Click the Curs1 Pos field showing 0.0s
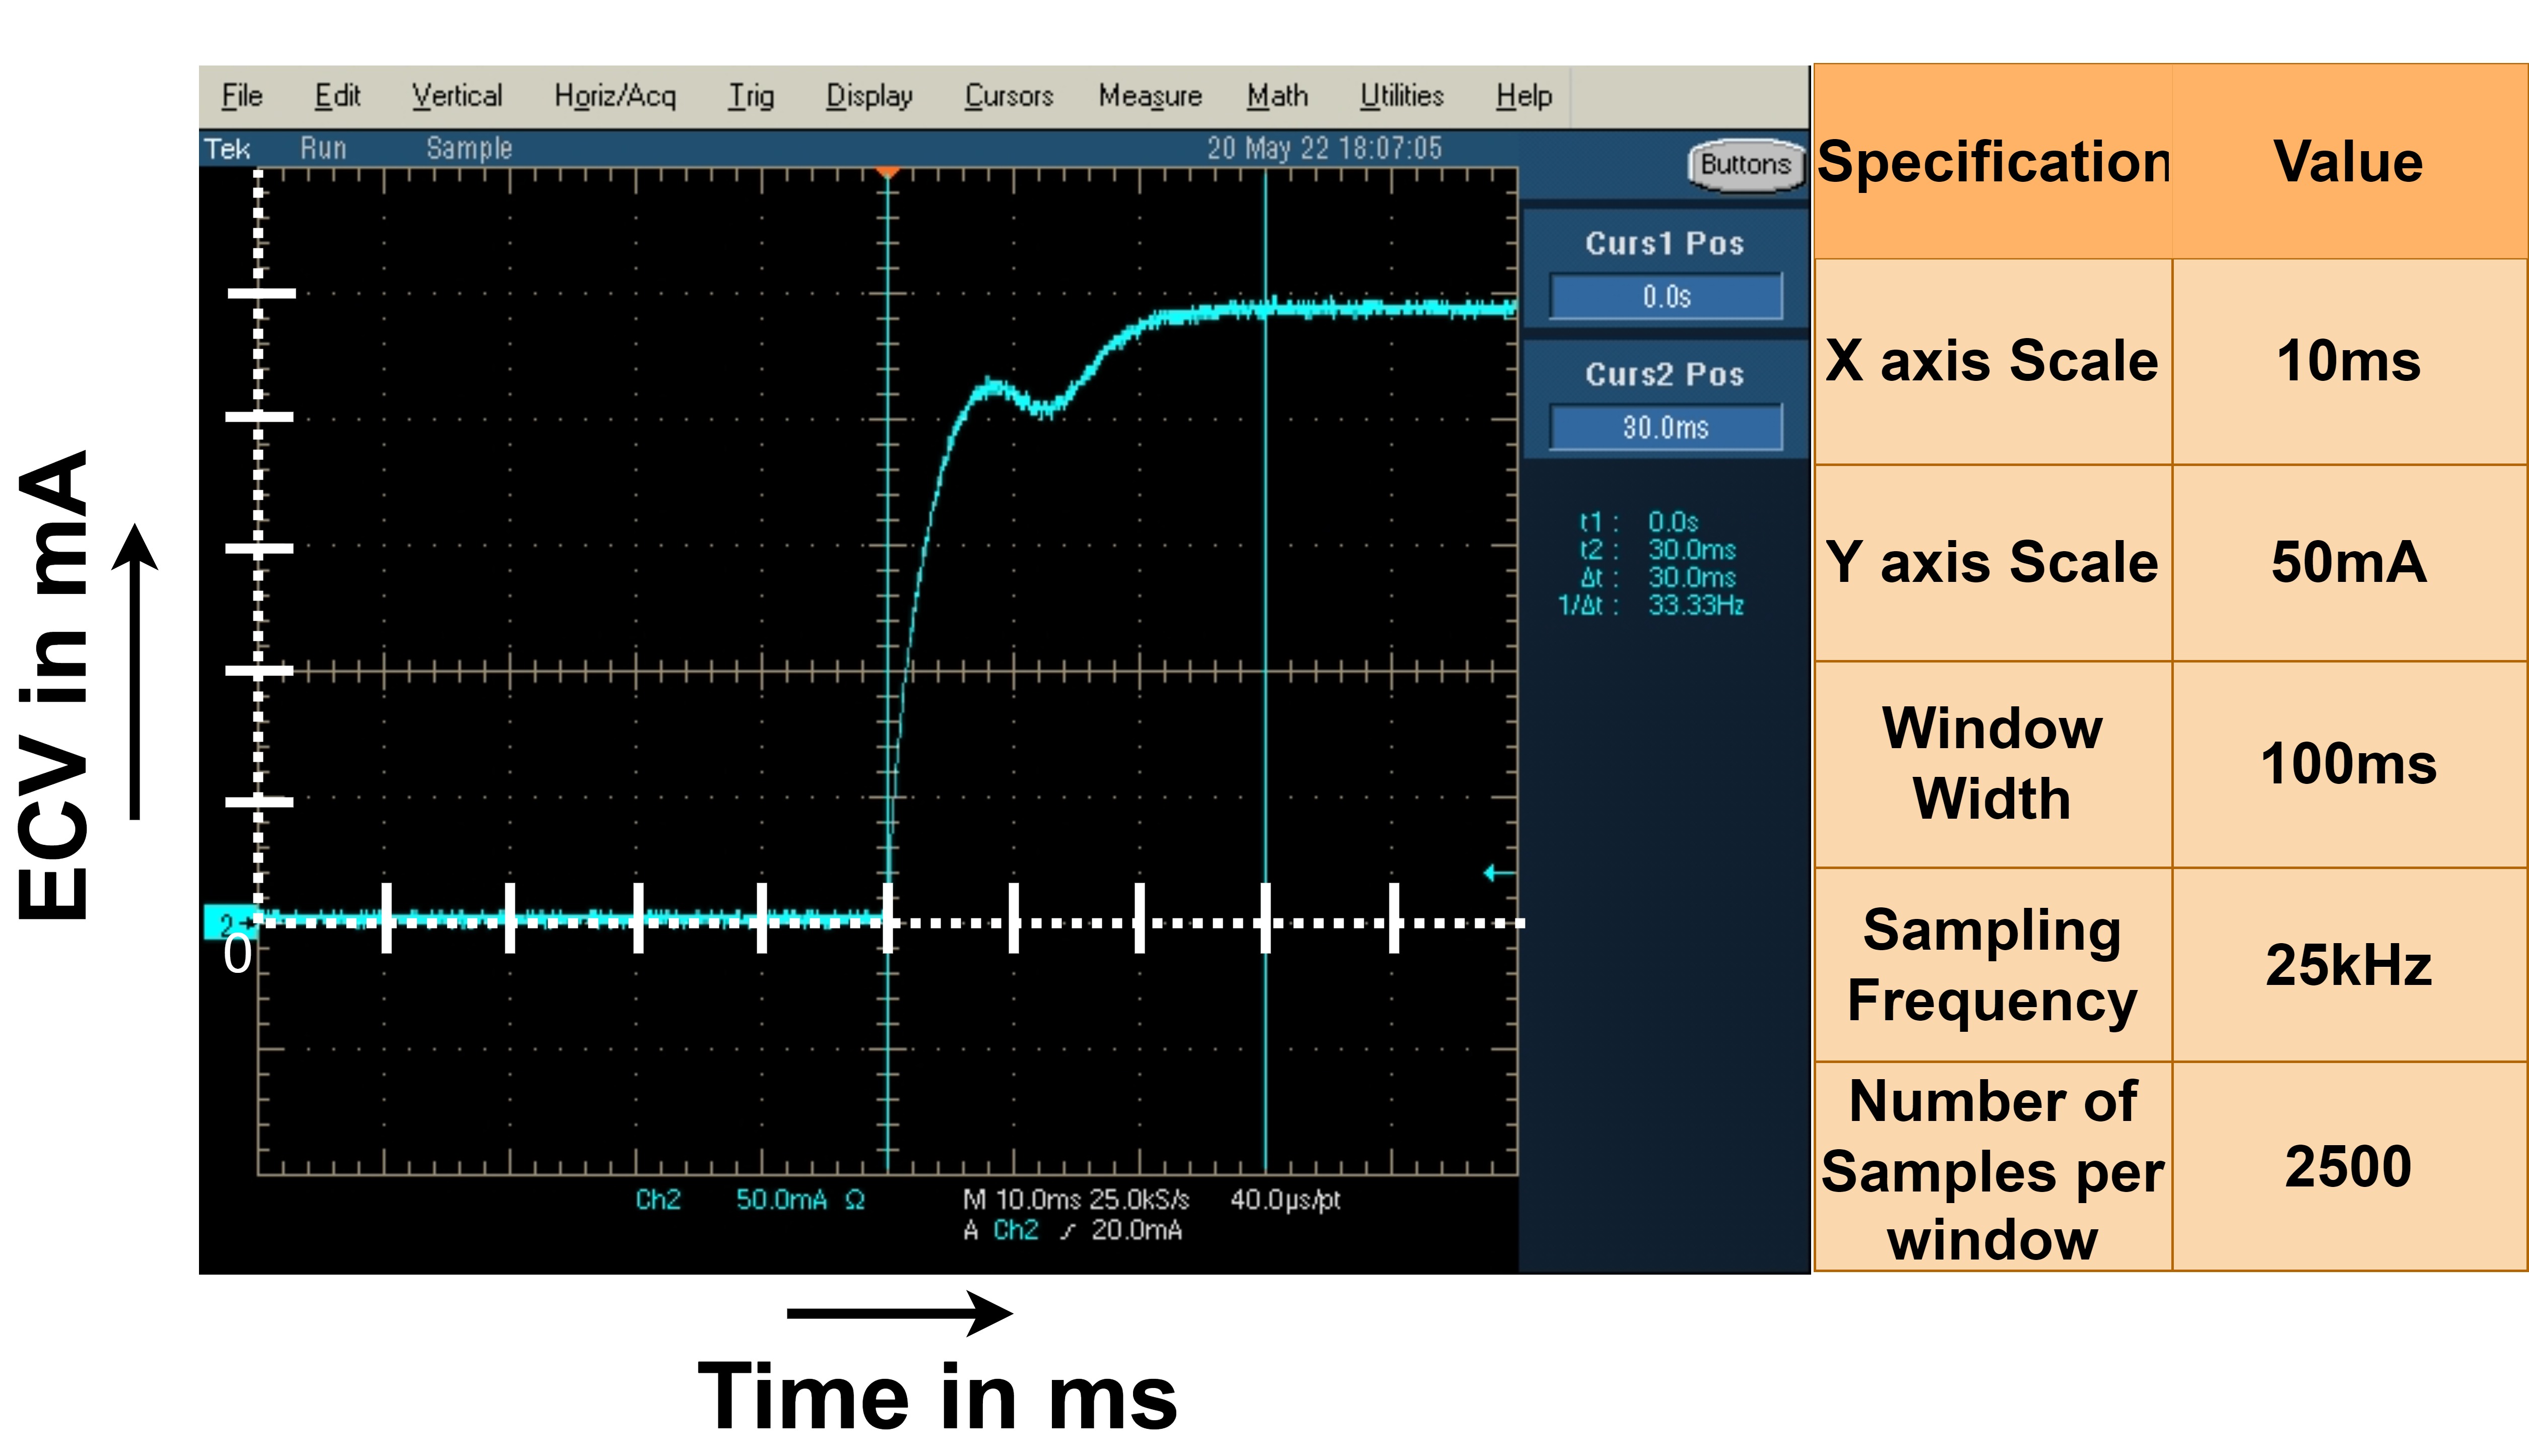2529x1456 pixels. tap(1665, 296)
